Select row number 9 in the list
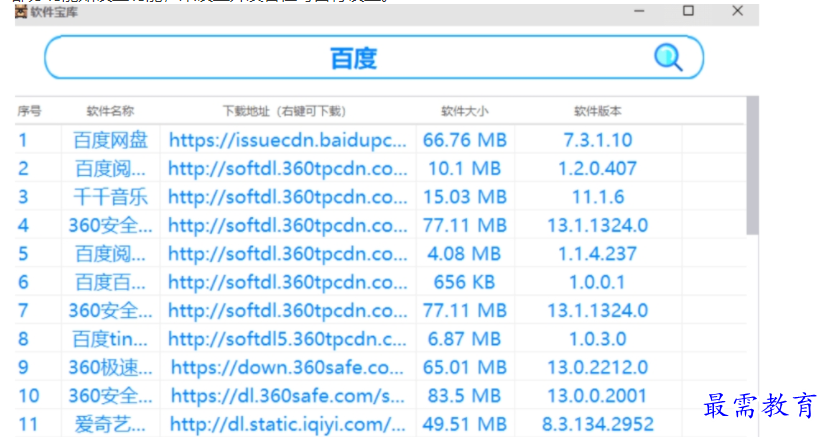The width and height of the screenshot is (825, 437). click(23, 368)
